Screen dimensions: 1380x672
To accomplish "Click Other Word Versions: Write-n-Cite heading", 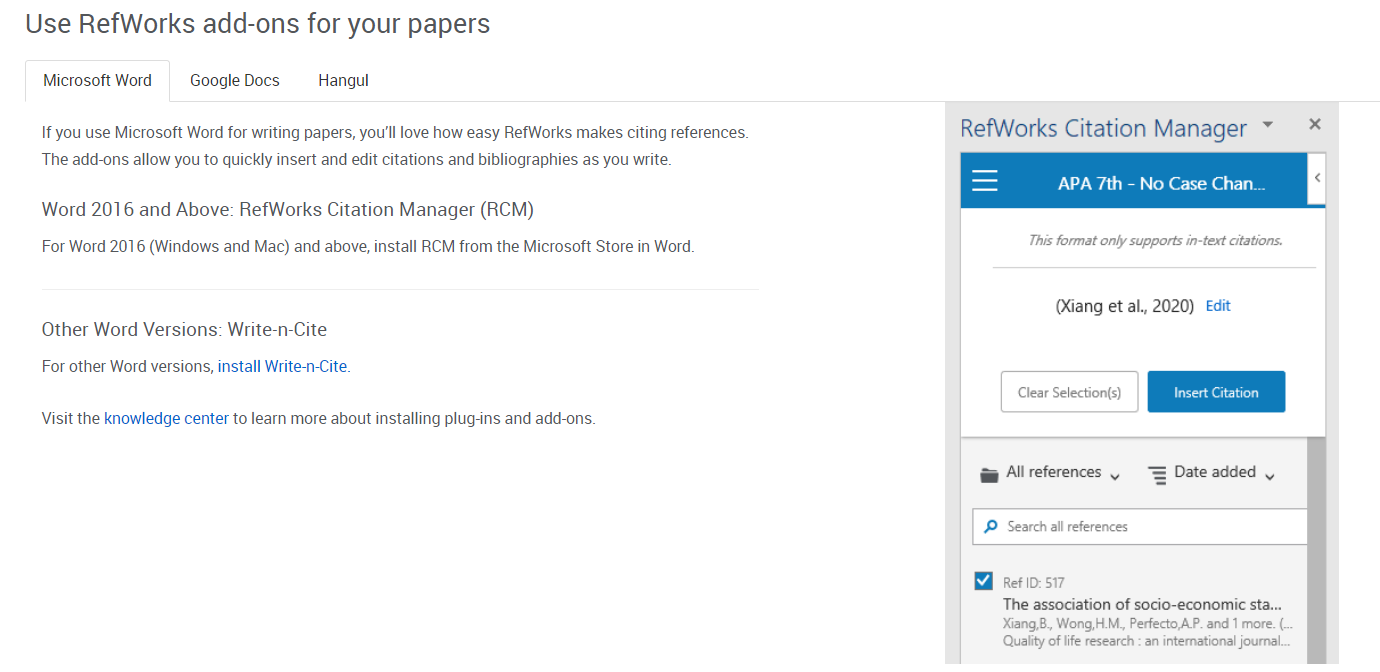I will click(184, 330).
